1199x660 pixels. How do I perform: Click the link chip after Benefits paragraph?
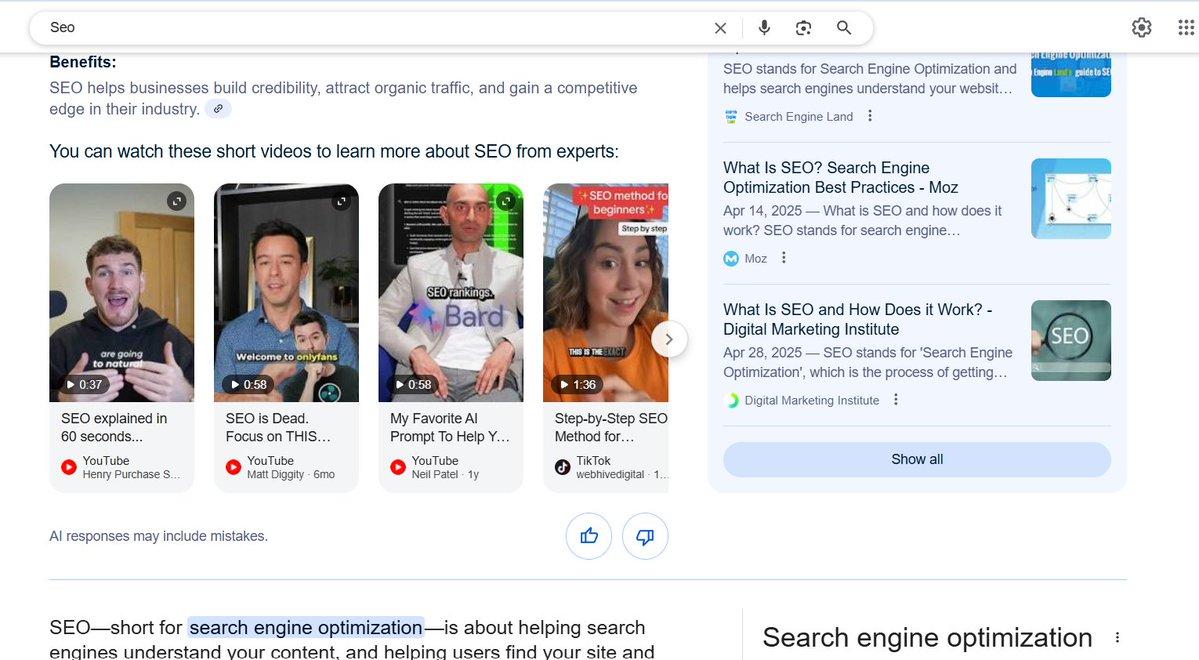[218, 109]
